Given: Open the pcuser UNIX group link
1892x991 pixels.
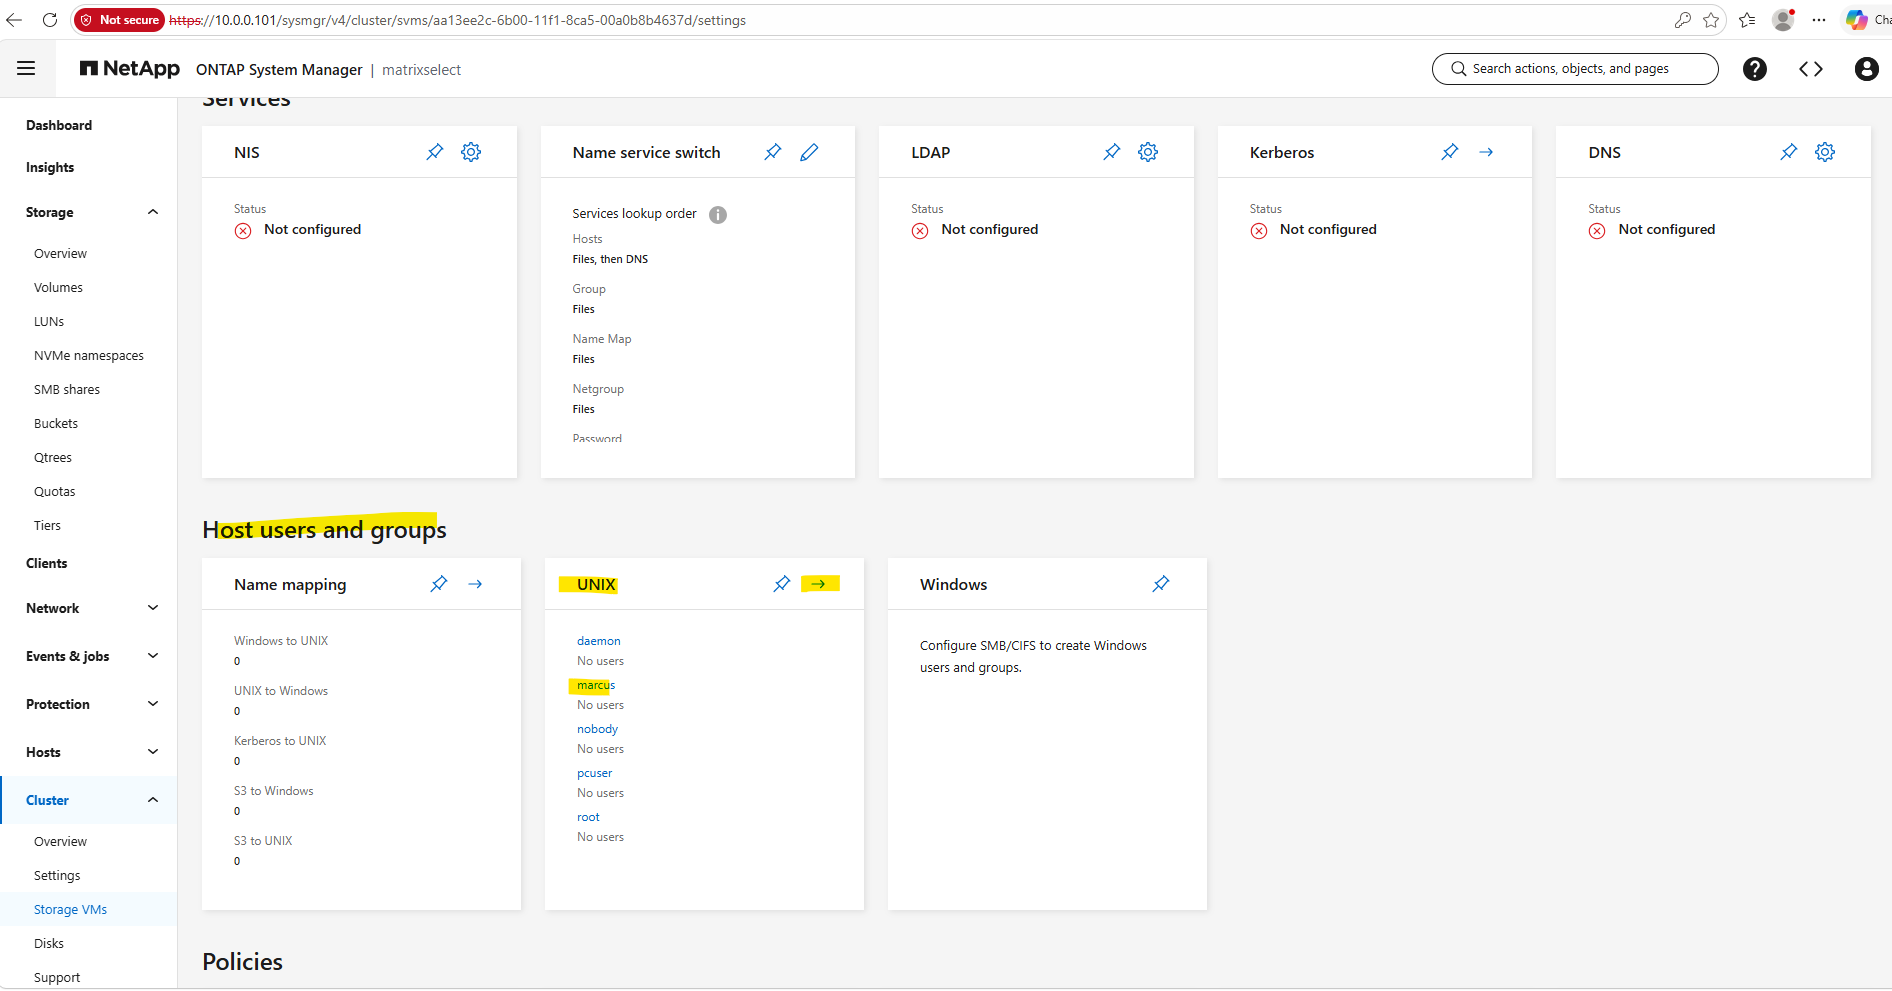Looking at the screenshot, I should point(594,773).
